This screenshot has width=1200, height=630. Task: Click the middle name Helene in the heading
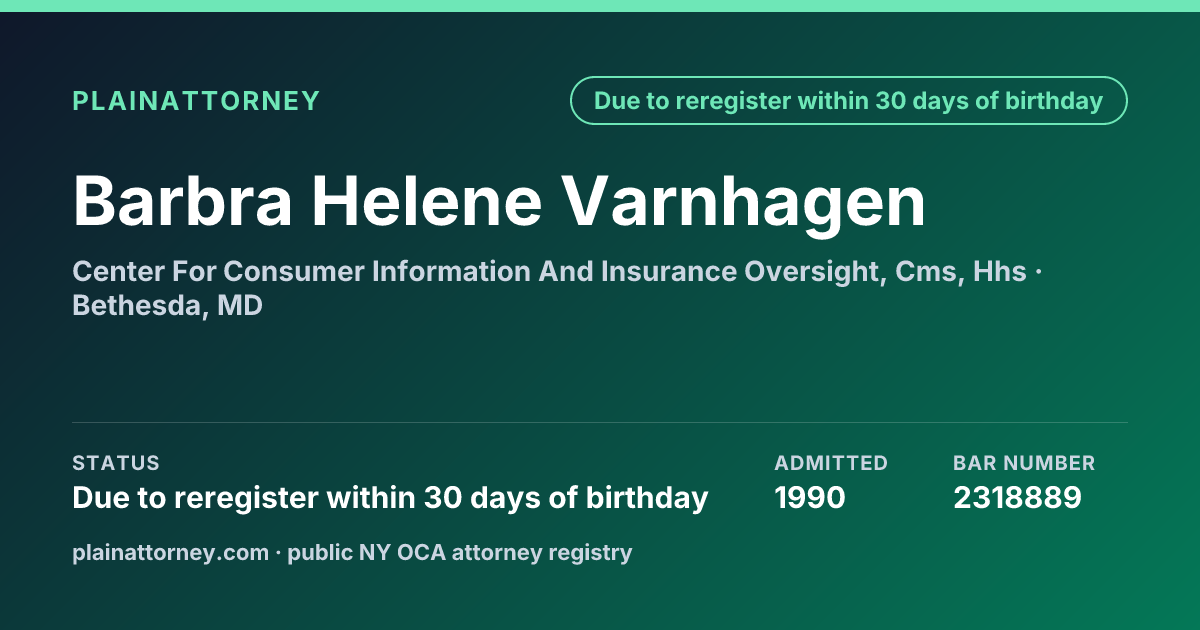[426, 201]
